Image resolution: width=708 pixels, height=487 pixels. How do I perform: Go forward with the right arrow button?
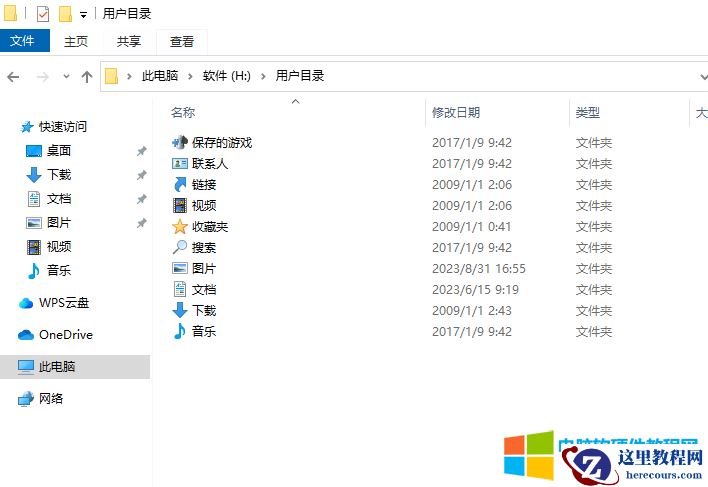click(x=42, y=77)
